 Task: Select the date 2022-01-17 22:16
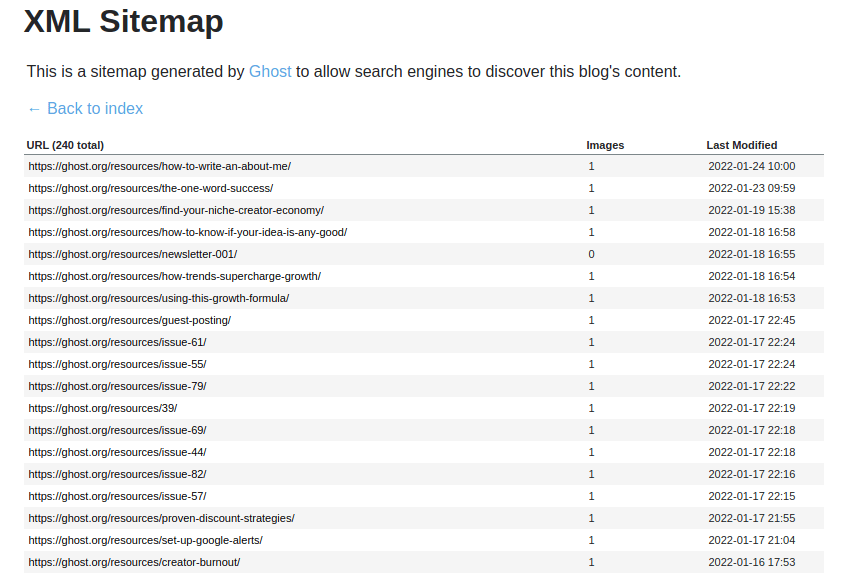click(x=751, y=474)
